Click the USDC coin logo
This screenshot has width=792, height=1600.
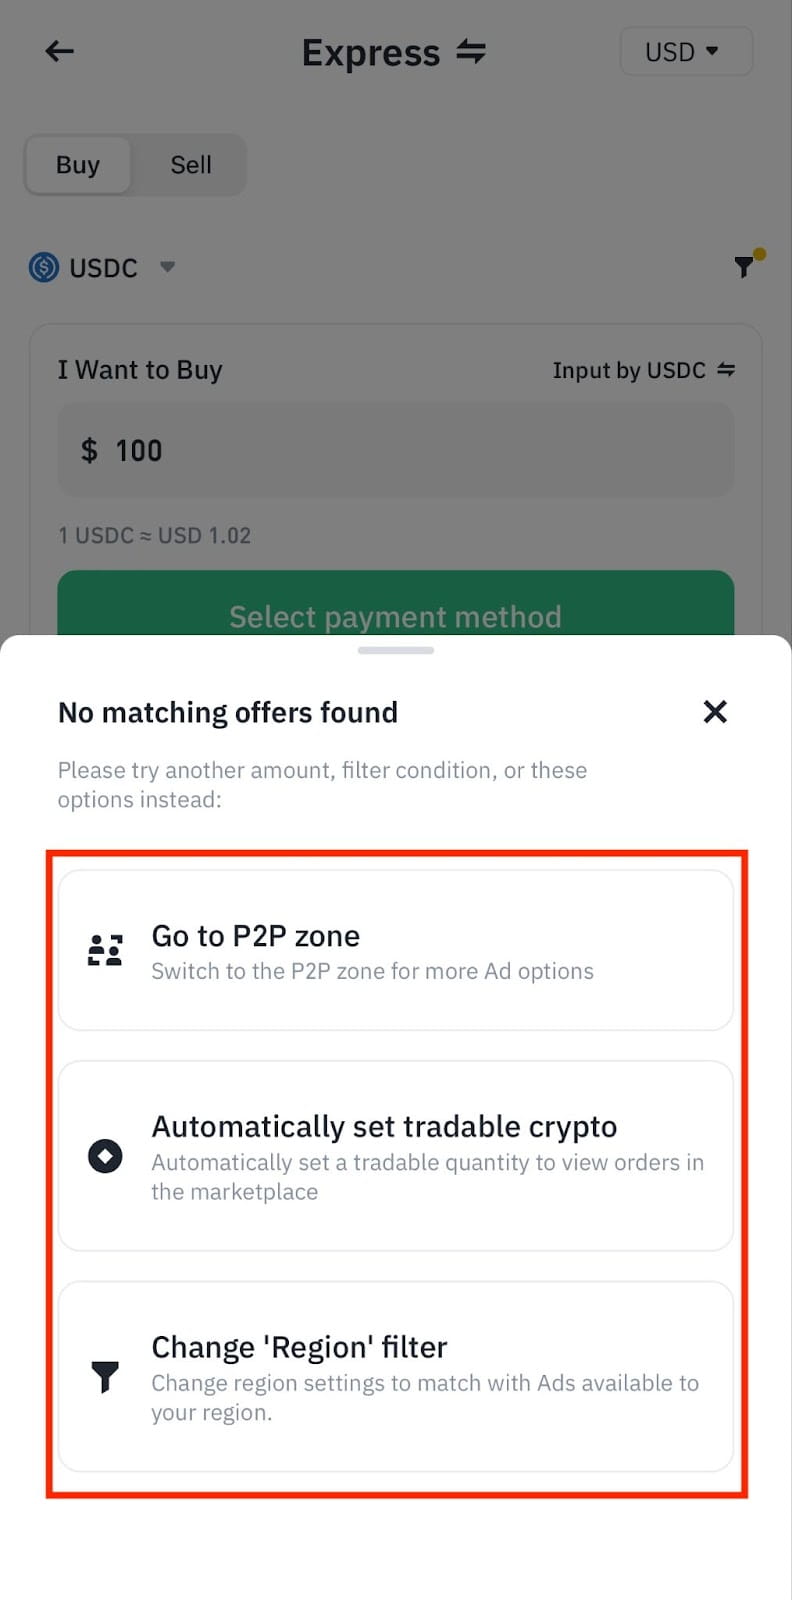pyautogui.click(x=44, y=267)
